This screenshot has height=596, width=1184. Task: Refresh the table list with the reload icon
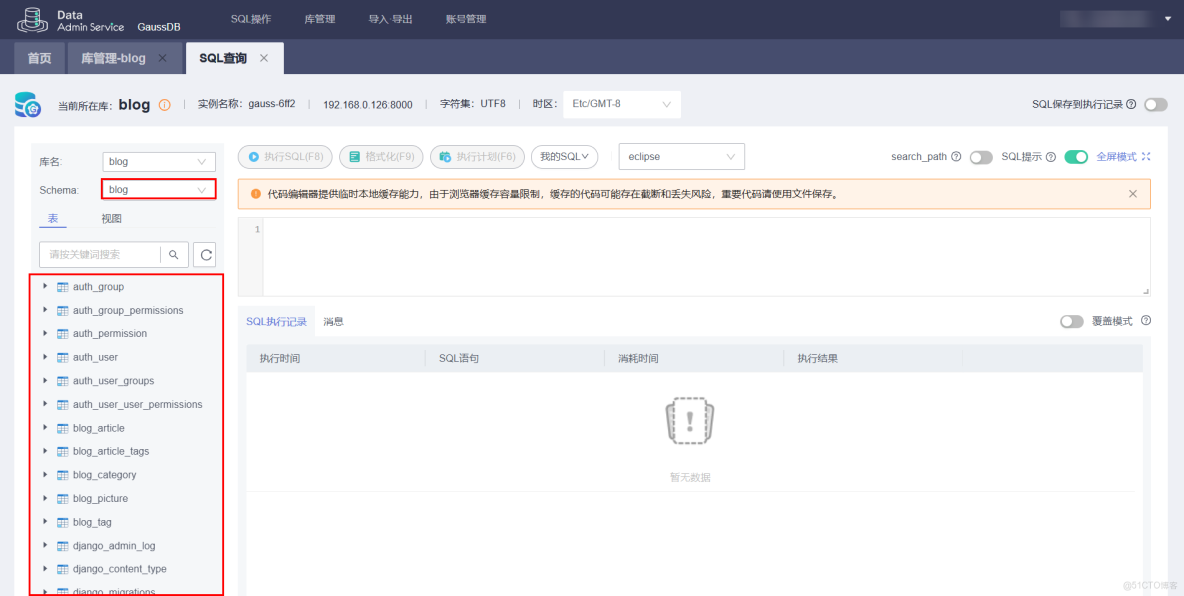point(204,254)
